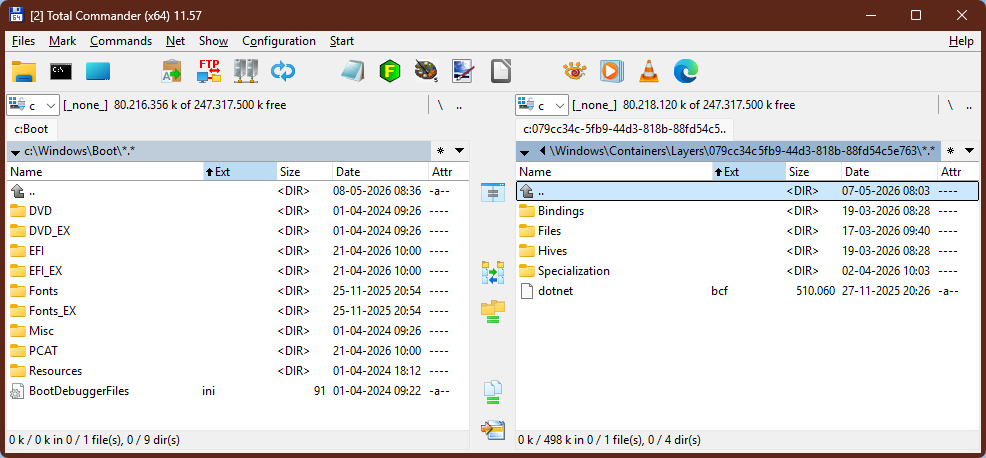Open the Show menu
The image size is (986, 458).
(x=213, y=41)
